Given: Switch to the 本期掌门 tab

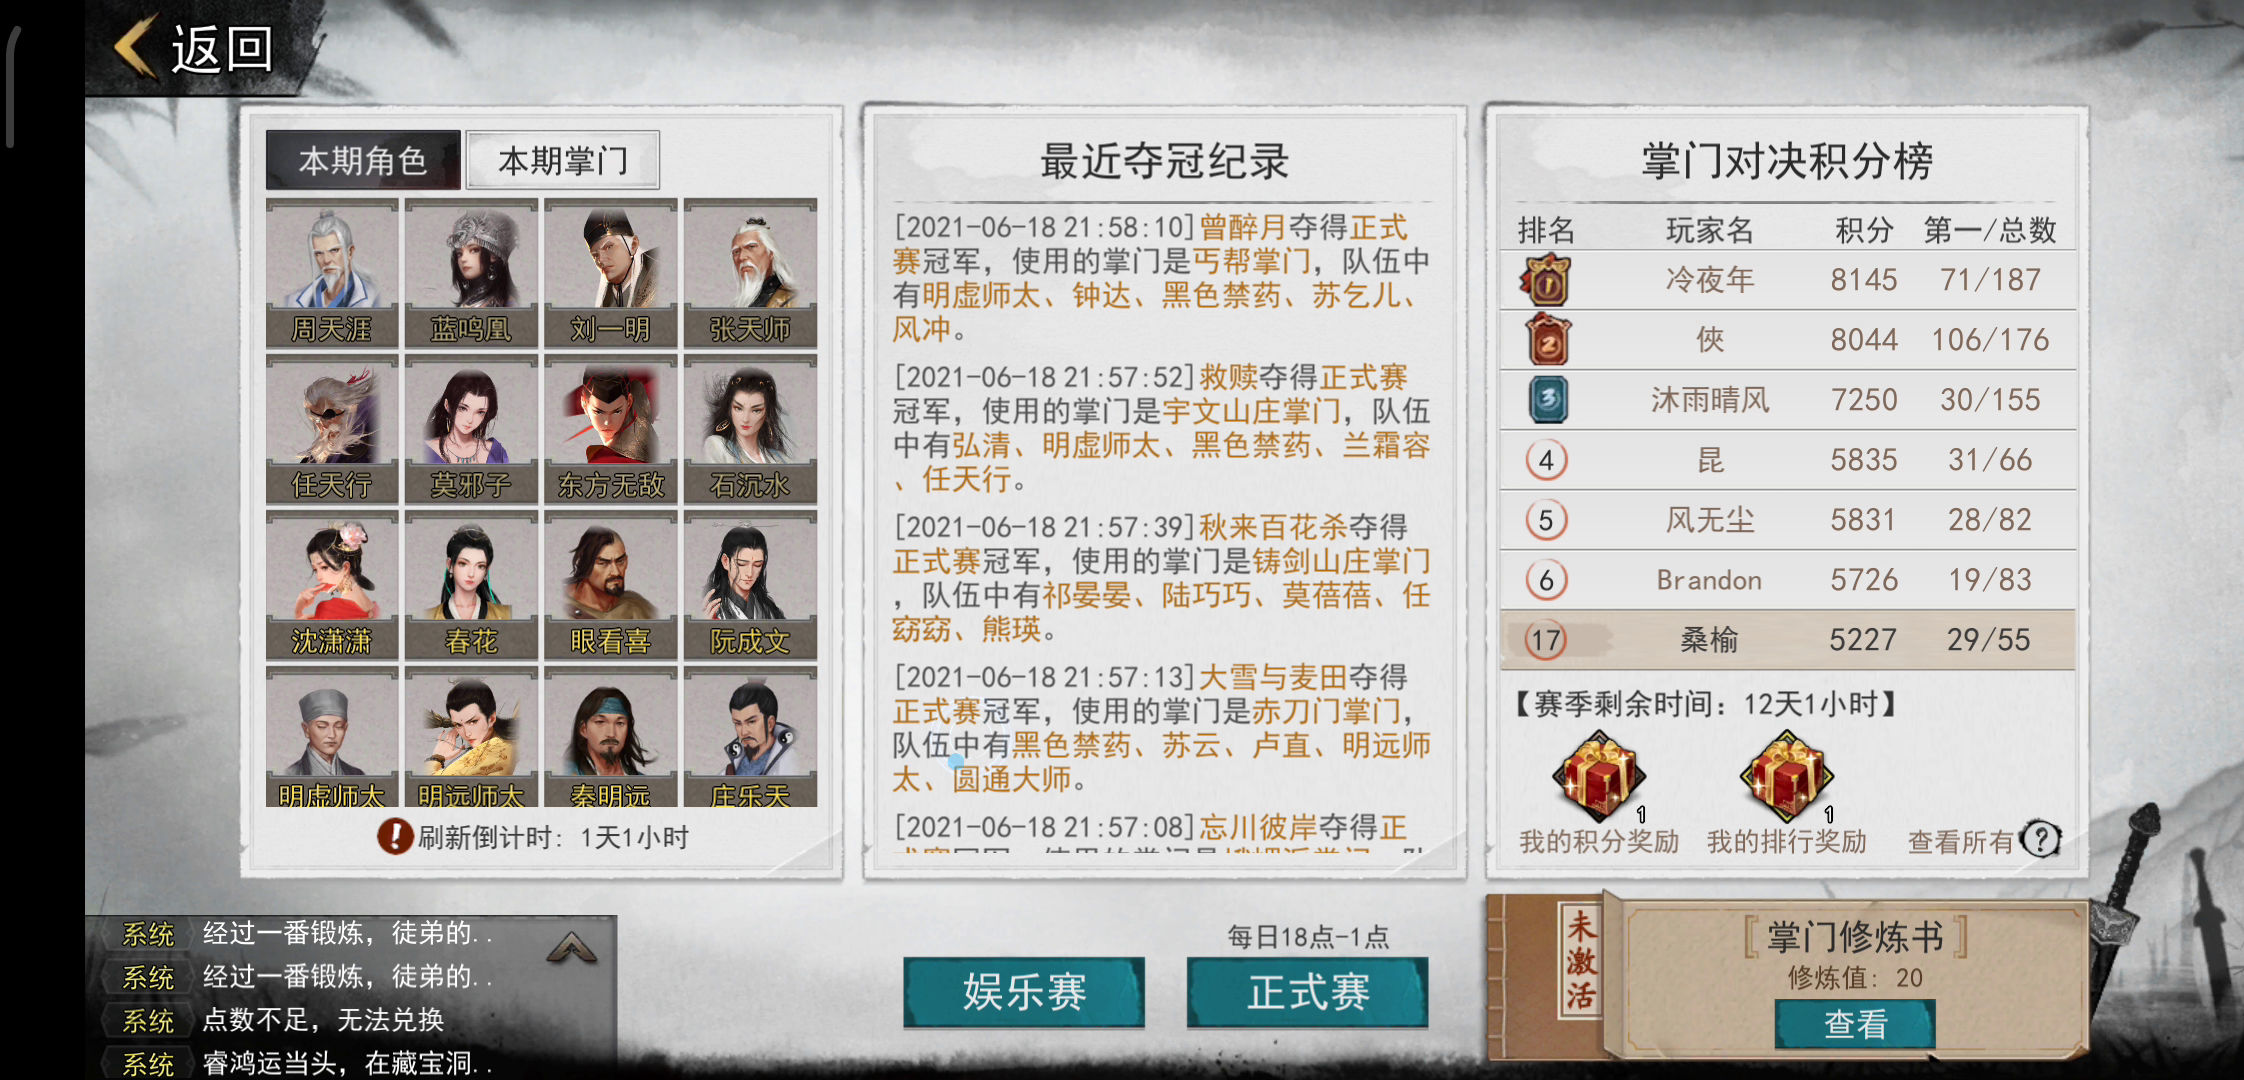Looking at the screenshot, I should 563,160.
